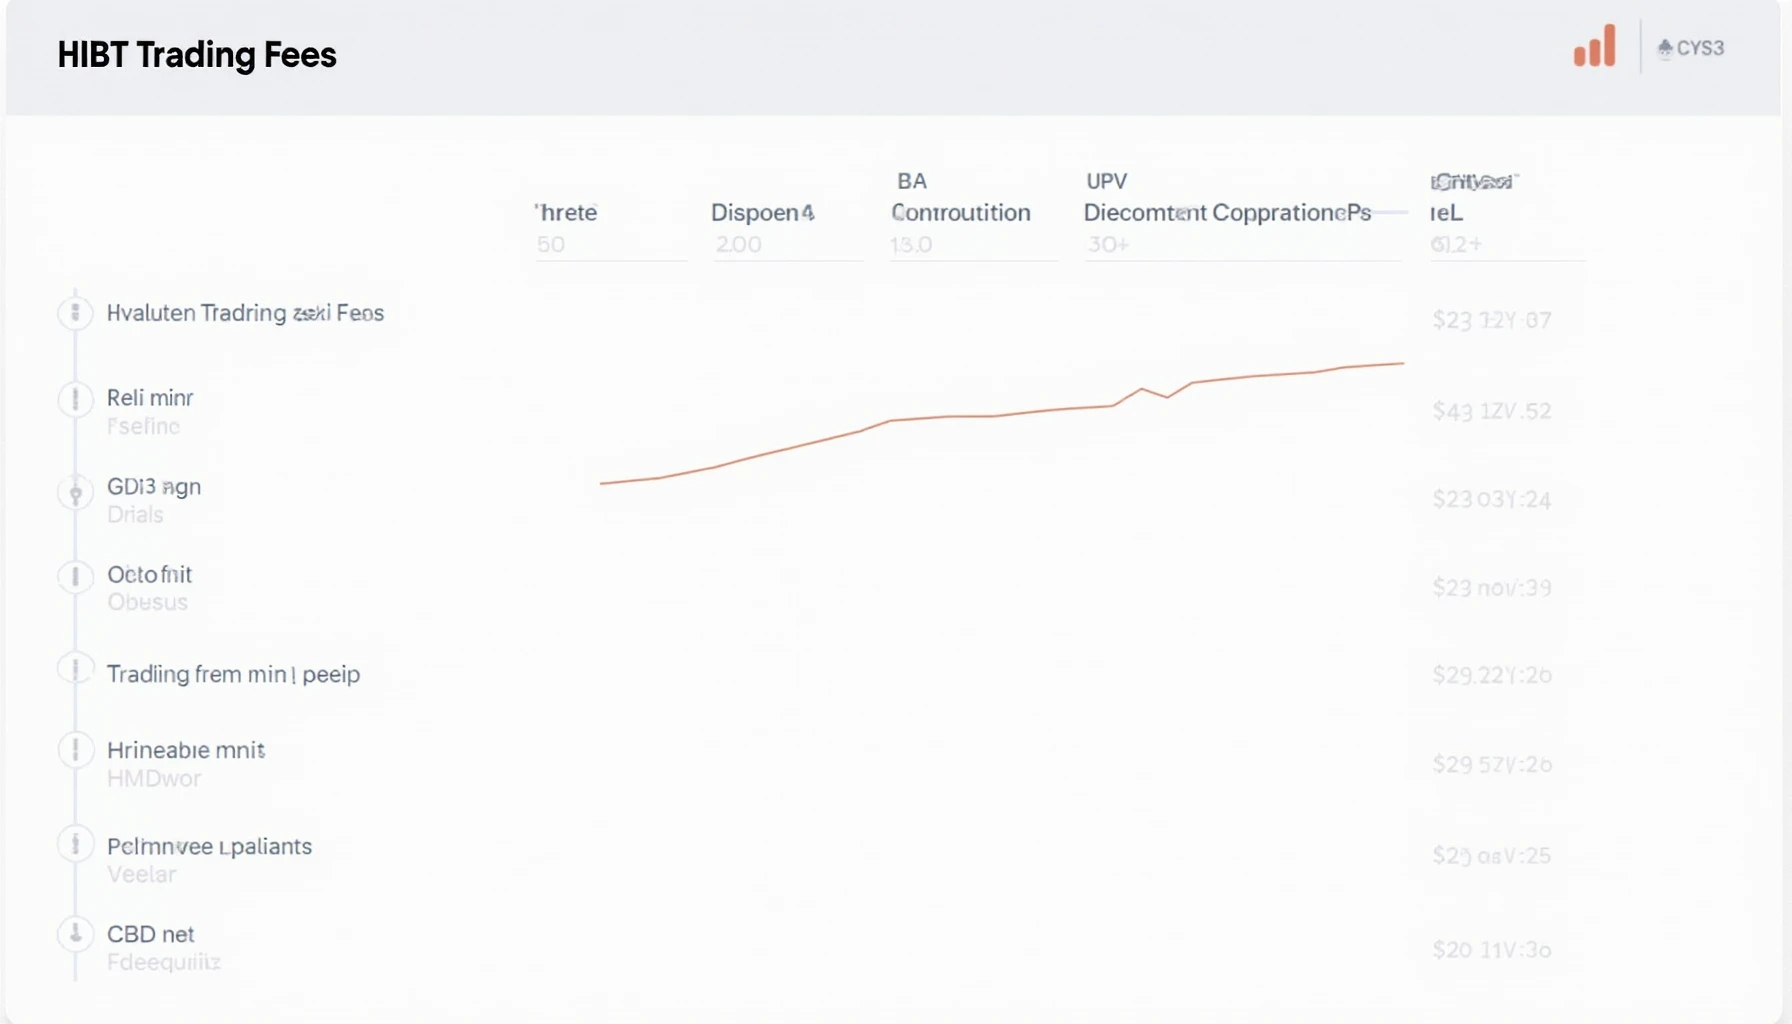Click the orange bar chart icon

[x=1594, y=46]
